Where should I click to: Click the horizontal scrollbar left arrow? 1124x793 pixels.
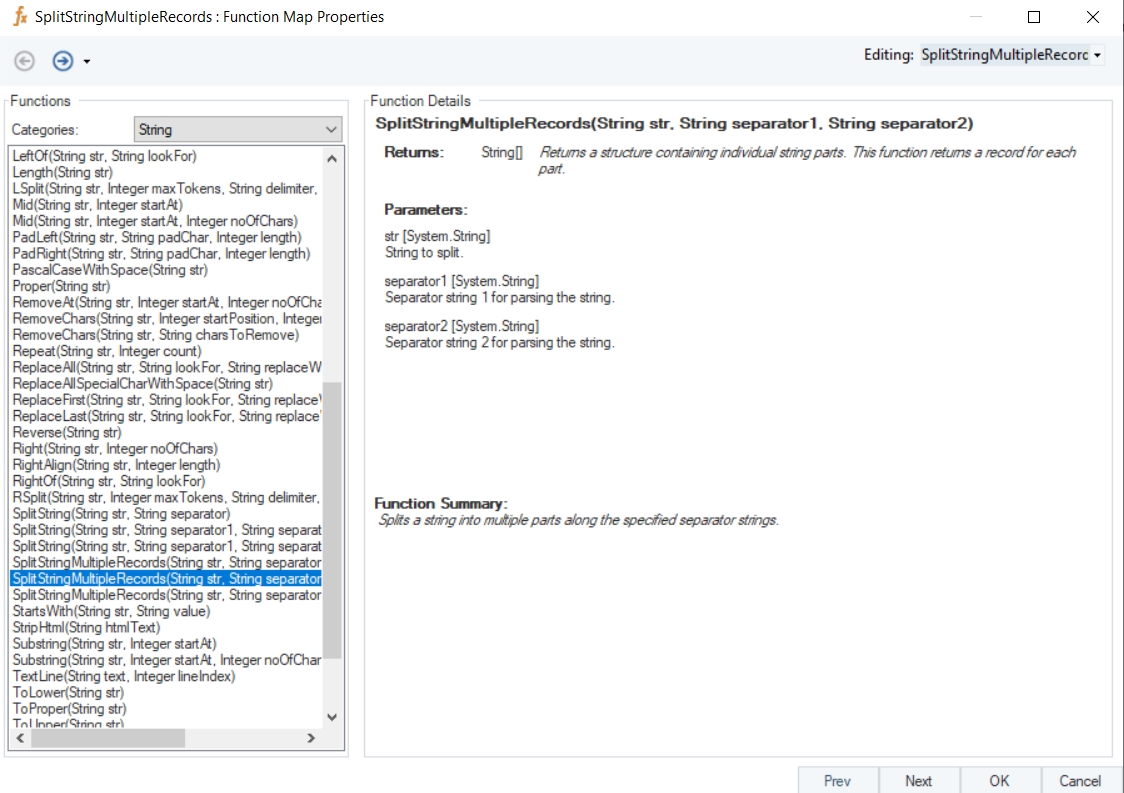pos(19,738)
